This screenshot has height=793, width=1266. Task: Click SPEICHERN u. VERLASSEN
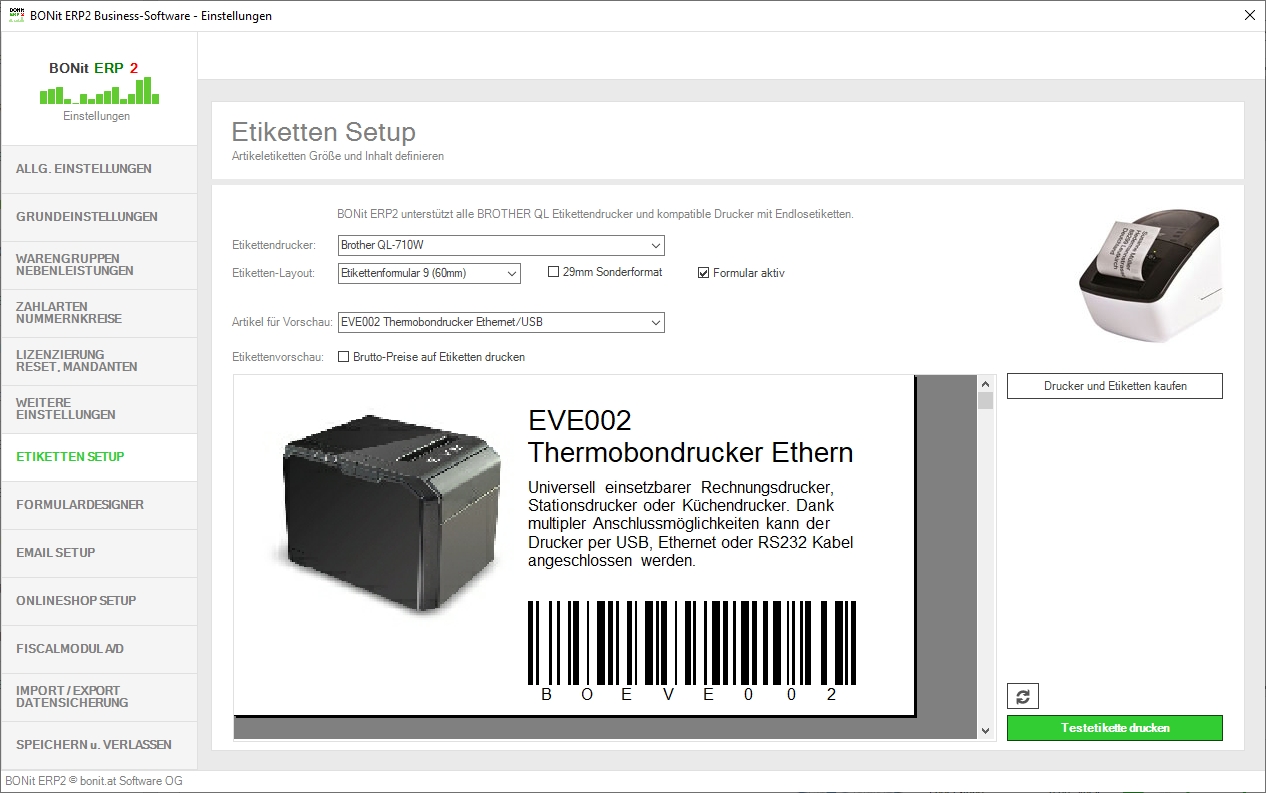(x=99, y=745)
